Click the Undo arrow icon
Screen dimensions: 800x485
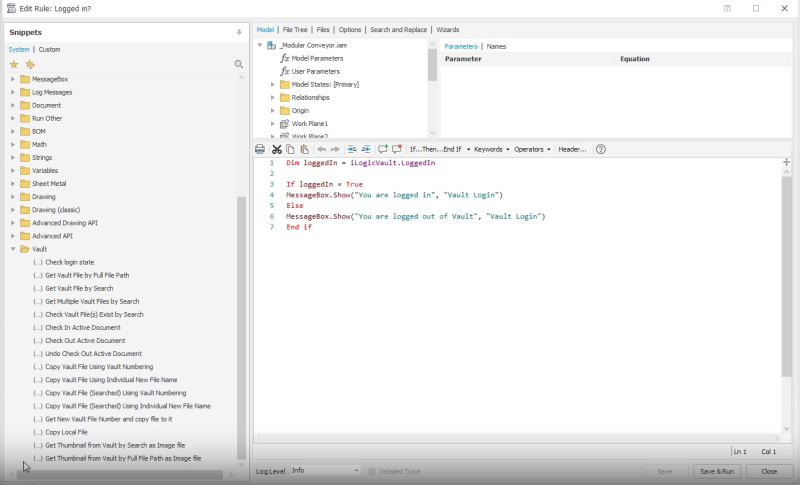[x=321, y=149]
